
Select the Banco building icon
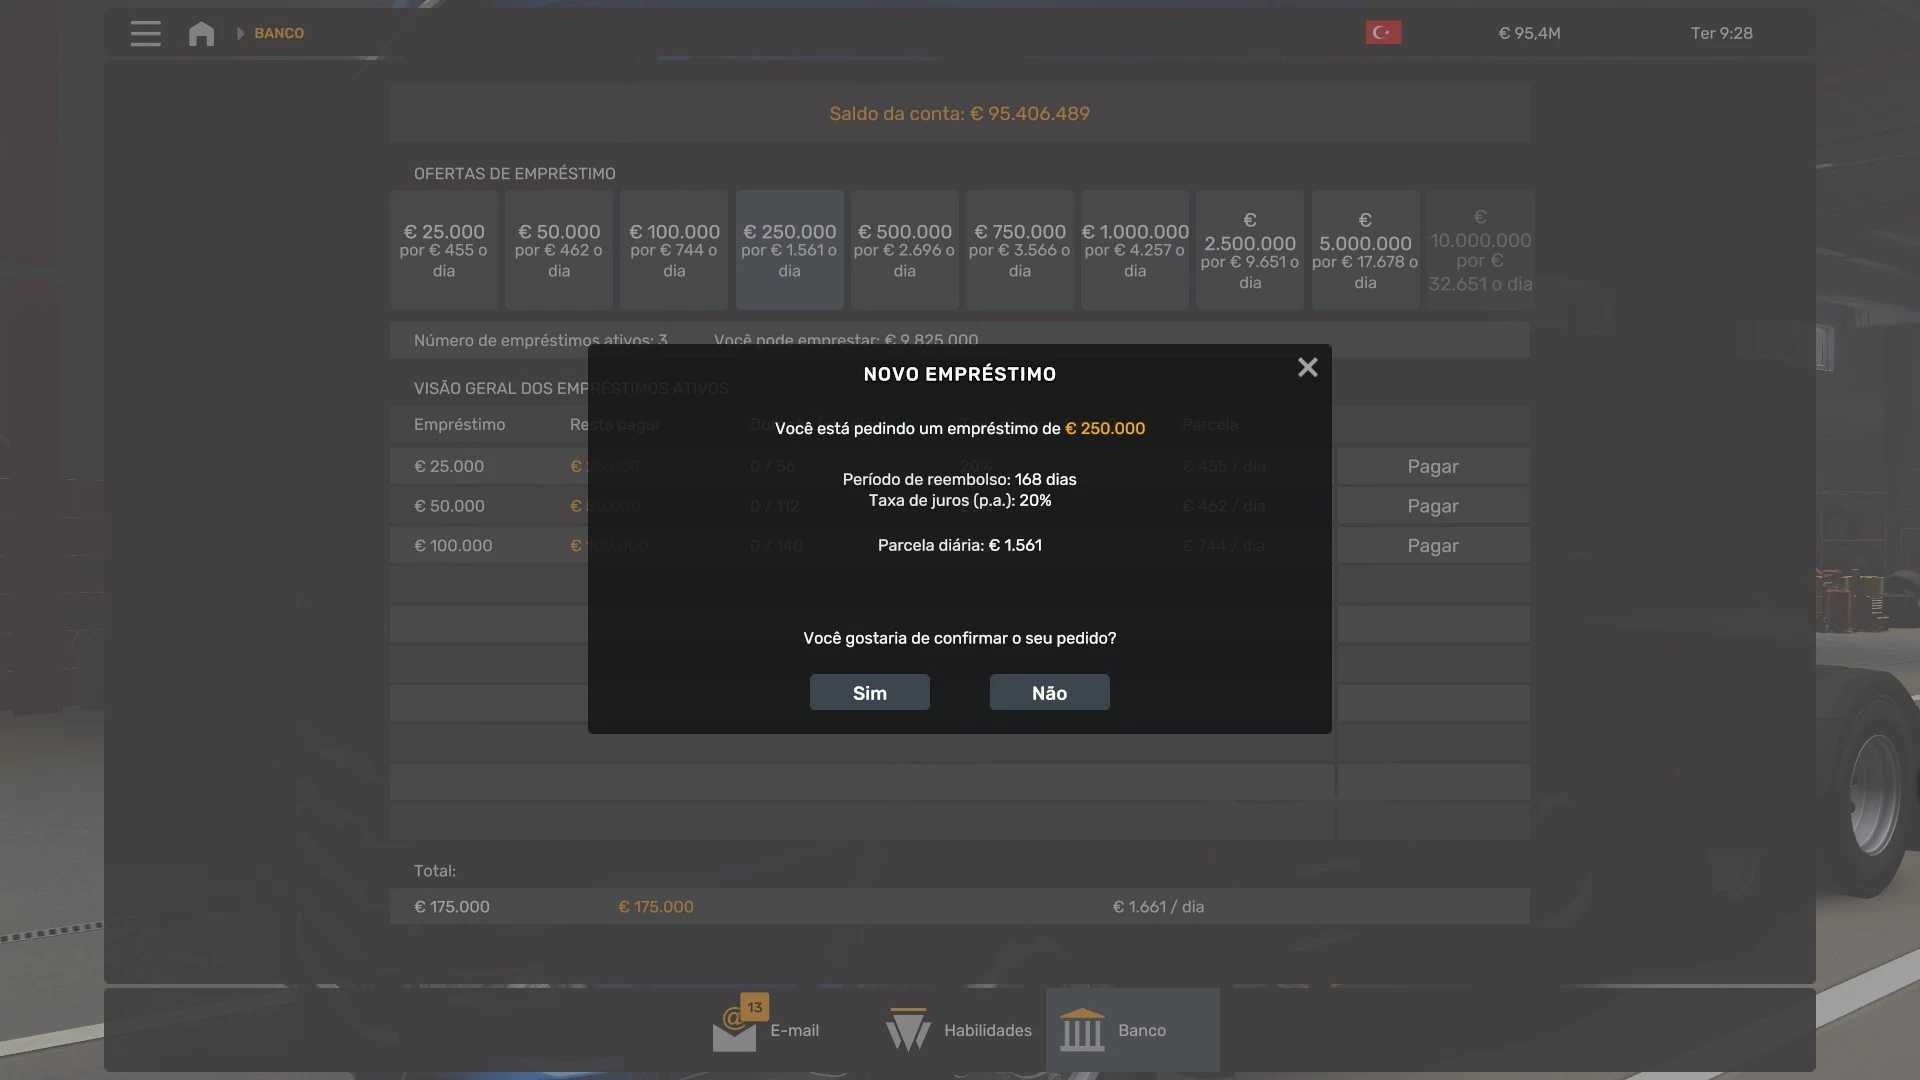[x=1082, y=1030]
